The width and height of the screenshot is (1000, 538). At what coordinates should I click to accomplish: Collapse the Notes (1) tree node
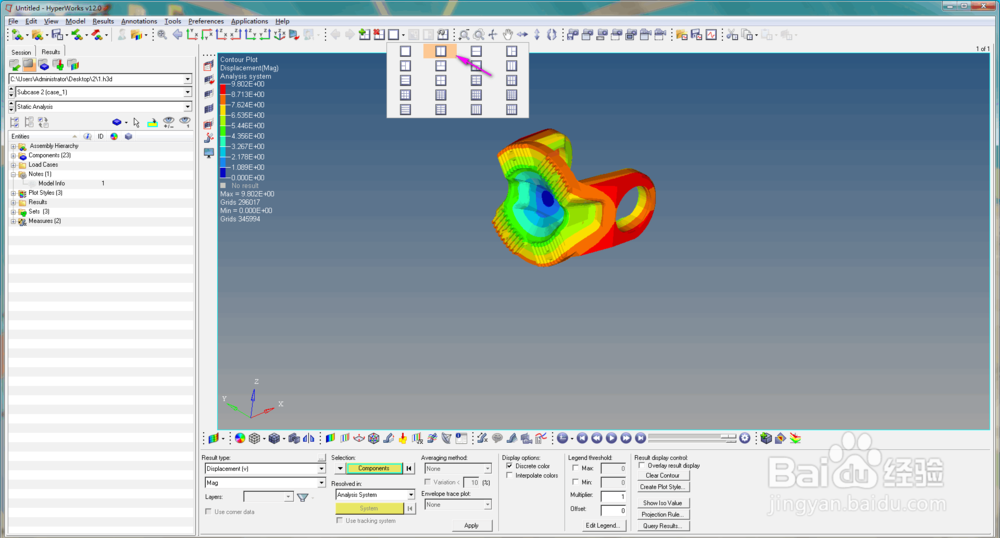13,174
